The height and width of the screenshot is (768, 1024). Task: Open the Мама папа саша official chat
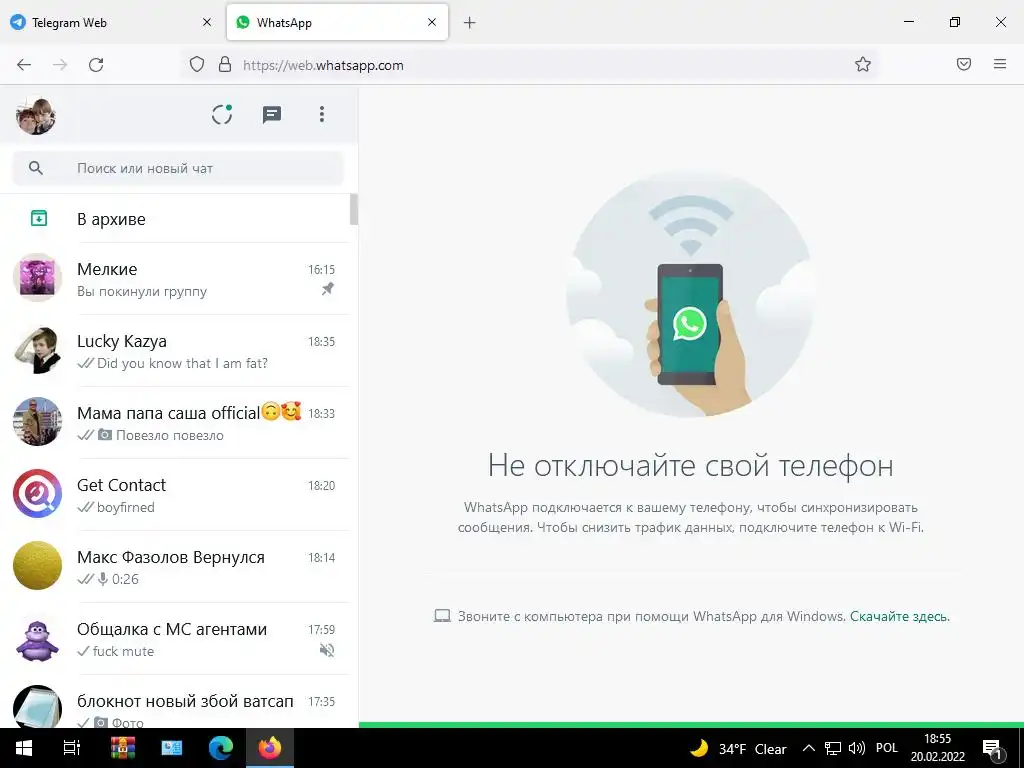[174, 423]
